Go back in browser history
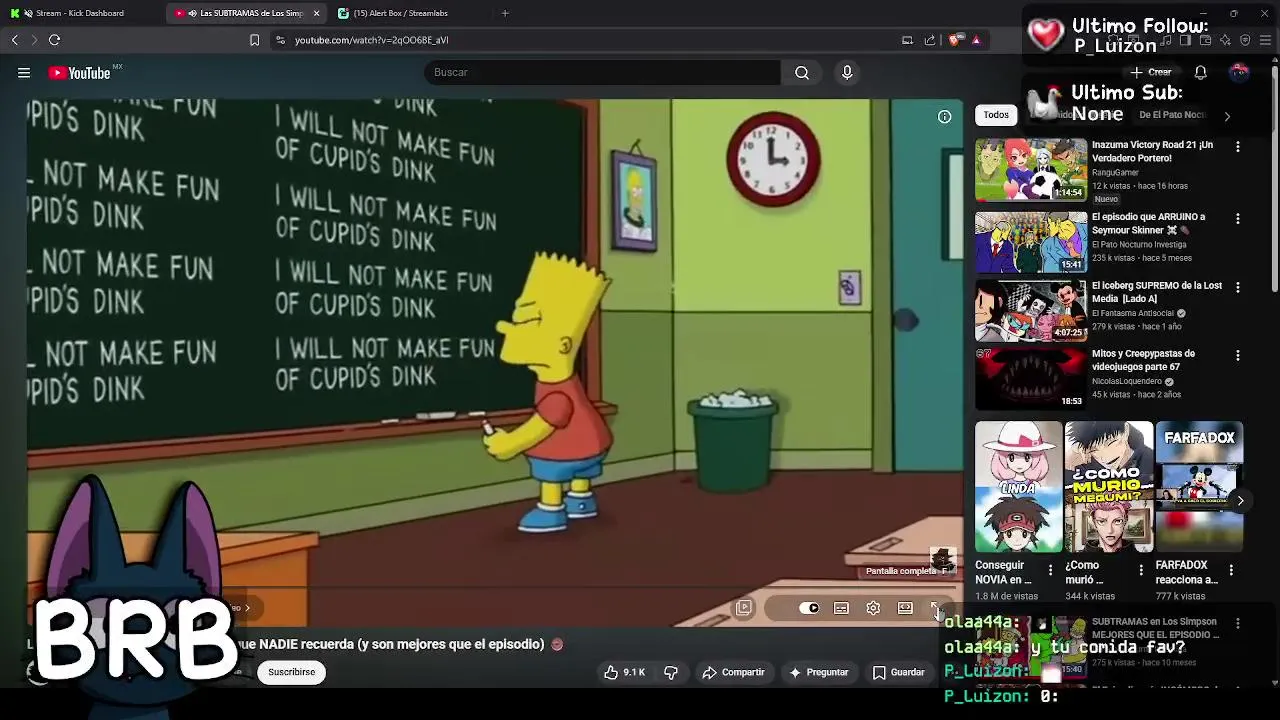This screenshot has width=1280, height=720. (15, 40)
